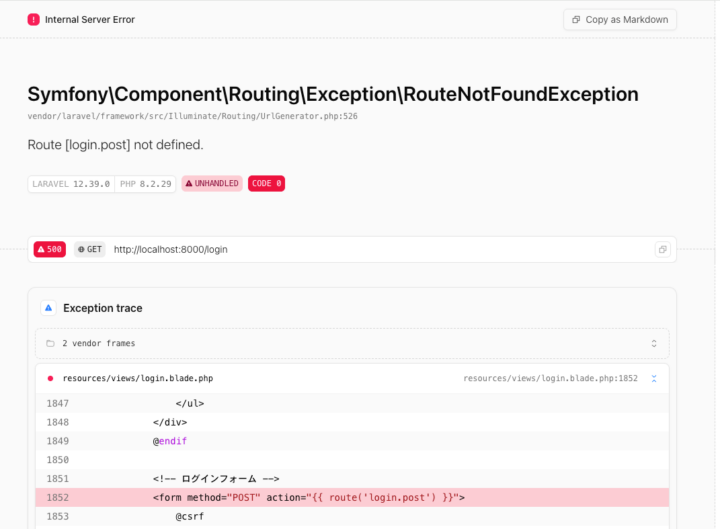Click the warning icon in the UNHANDLED badge
Image resolution: width=720 pixels, height=529 pixels.
point(190,184)
